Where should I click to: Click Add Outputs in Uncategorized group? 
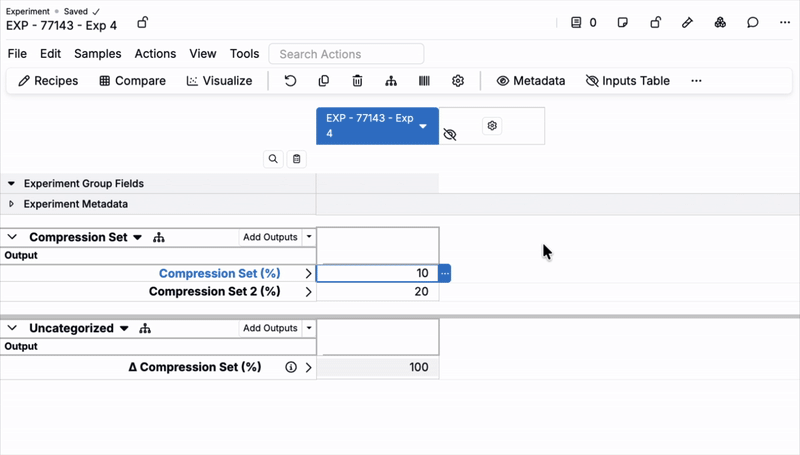click(270, 327)
